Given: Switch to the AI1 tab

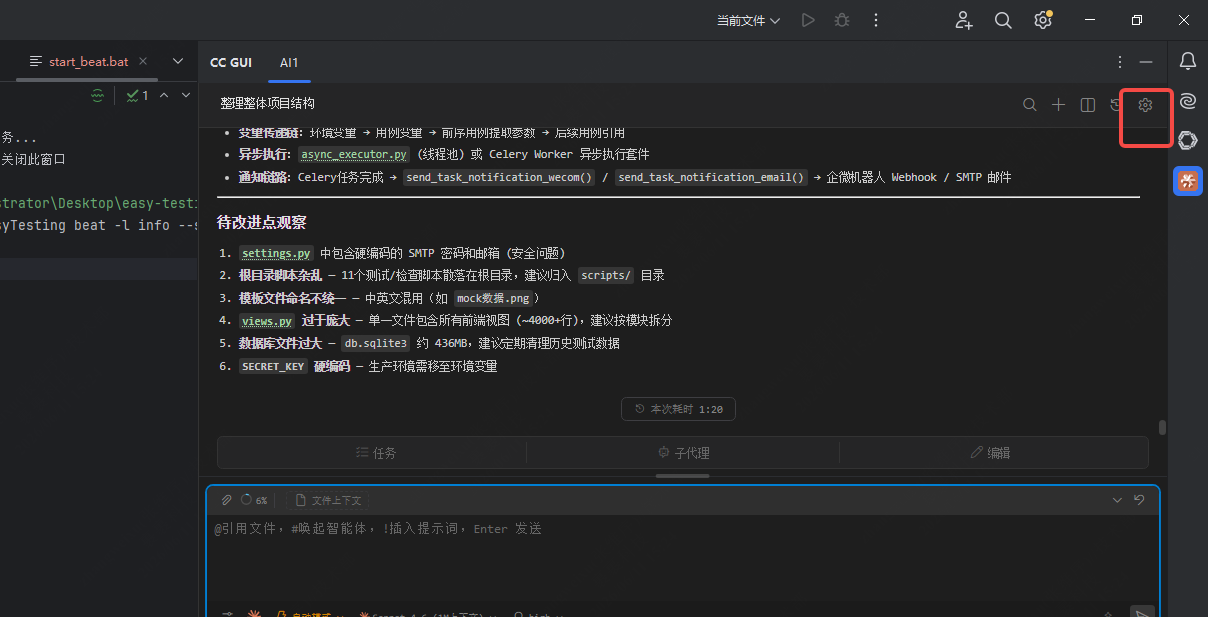Looking at the screenshot, I should [289, 62].
